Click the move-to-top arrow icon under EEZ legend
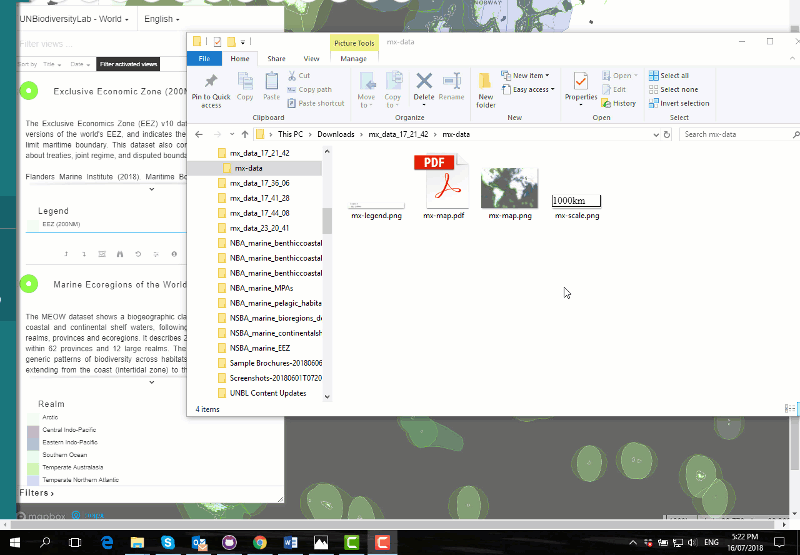Screen dimensions: 800x555 pos(66,254)
